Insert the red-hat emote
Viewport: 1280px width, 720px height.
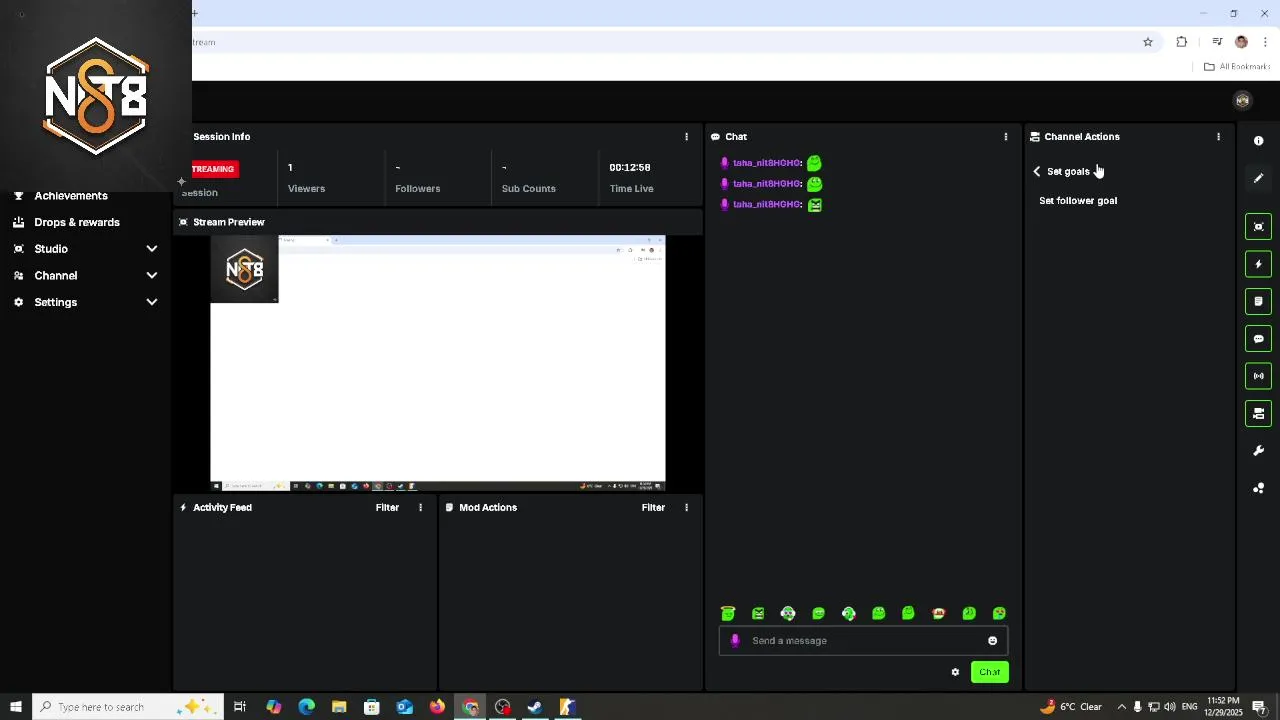(938, 614)
